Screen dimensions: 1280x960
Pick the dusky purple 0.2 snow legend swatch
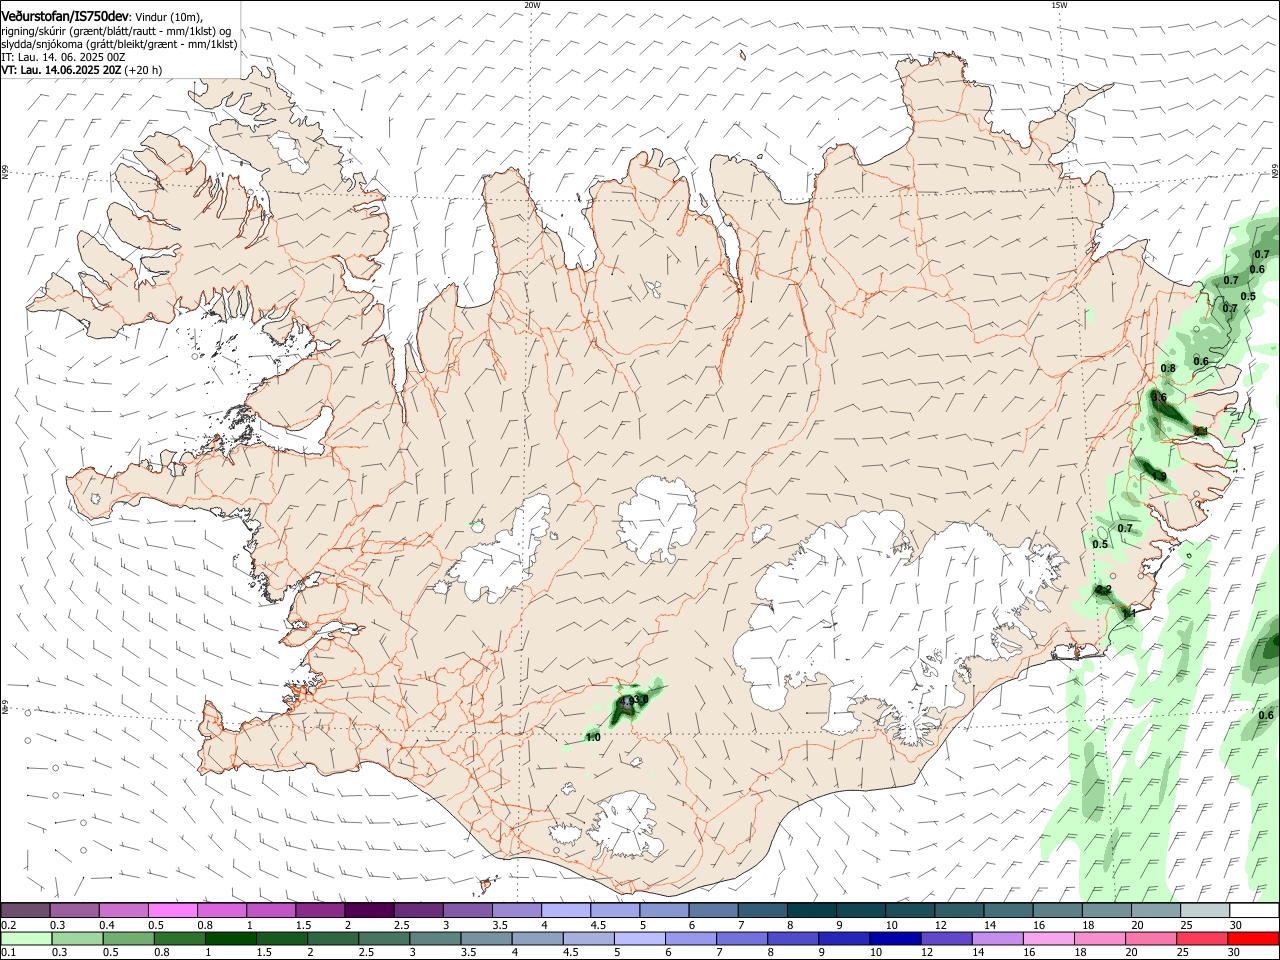(25, 912)
